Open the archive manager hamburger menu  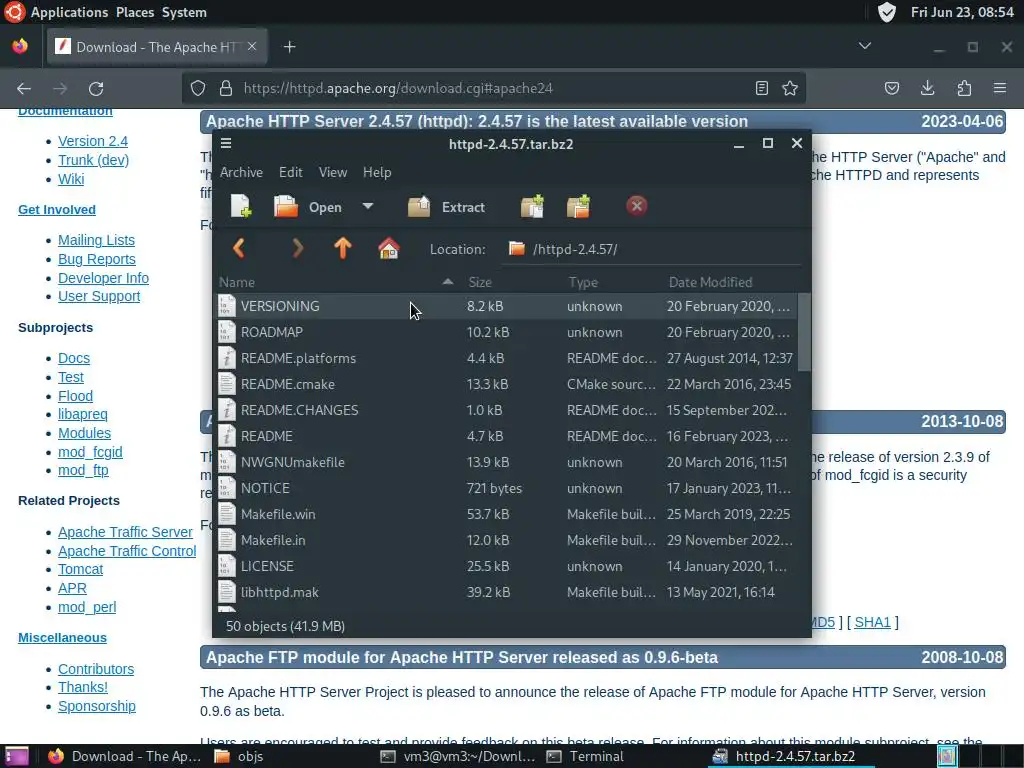(226, 144)
